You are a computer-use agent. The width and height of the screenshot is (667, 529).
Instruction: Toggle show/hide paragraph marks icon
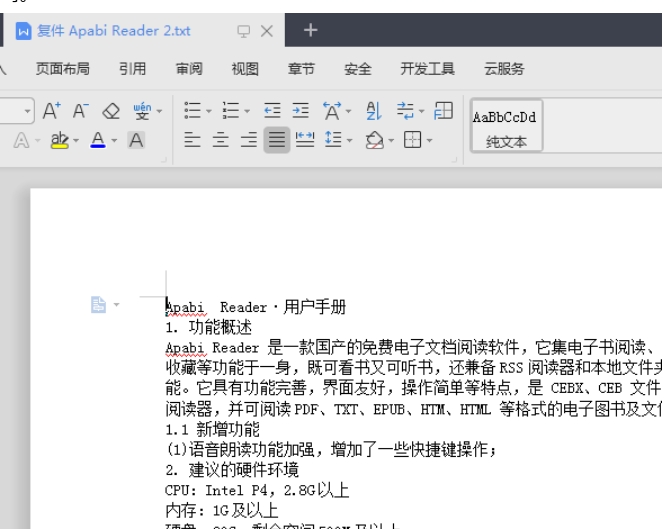[x=405, y=111]
